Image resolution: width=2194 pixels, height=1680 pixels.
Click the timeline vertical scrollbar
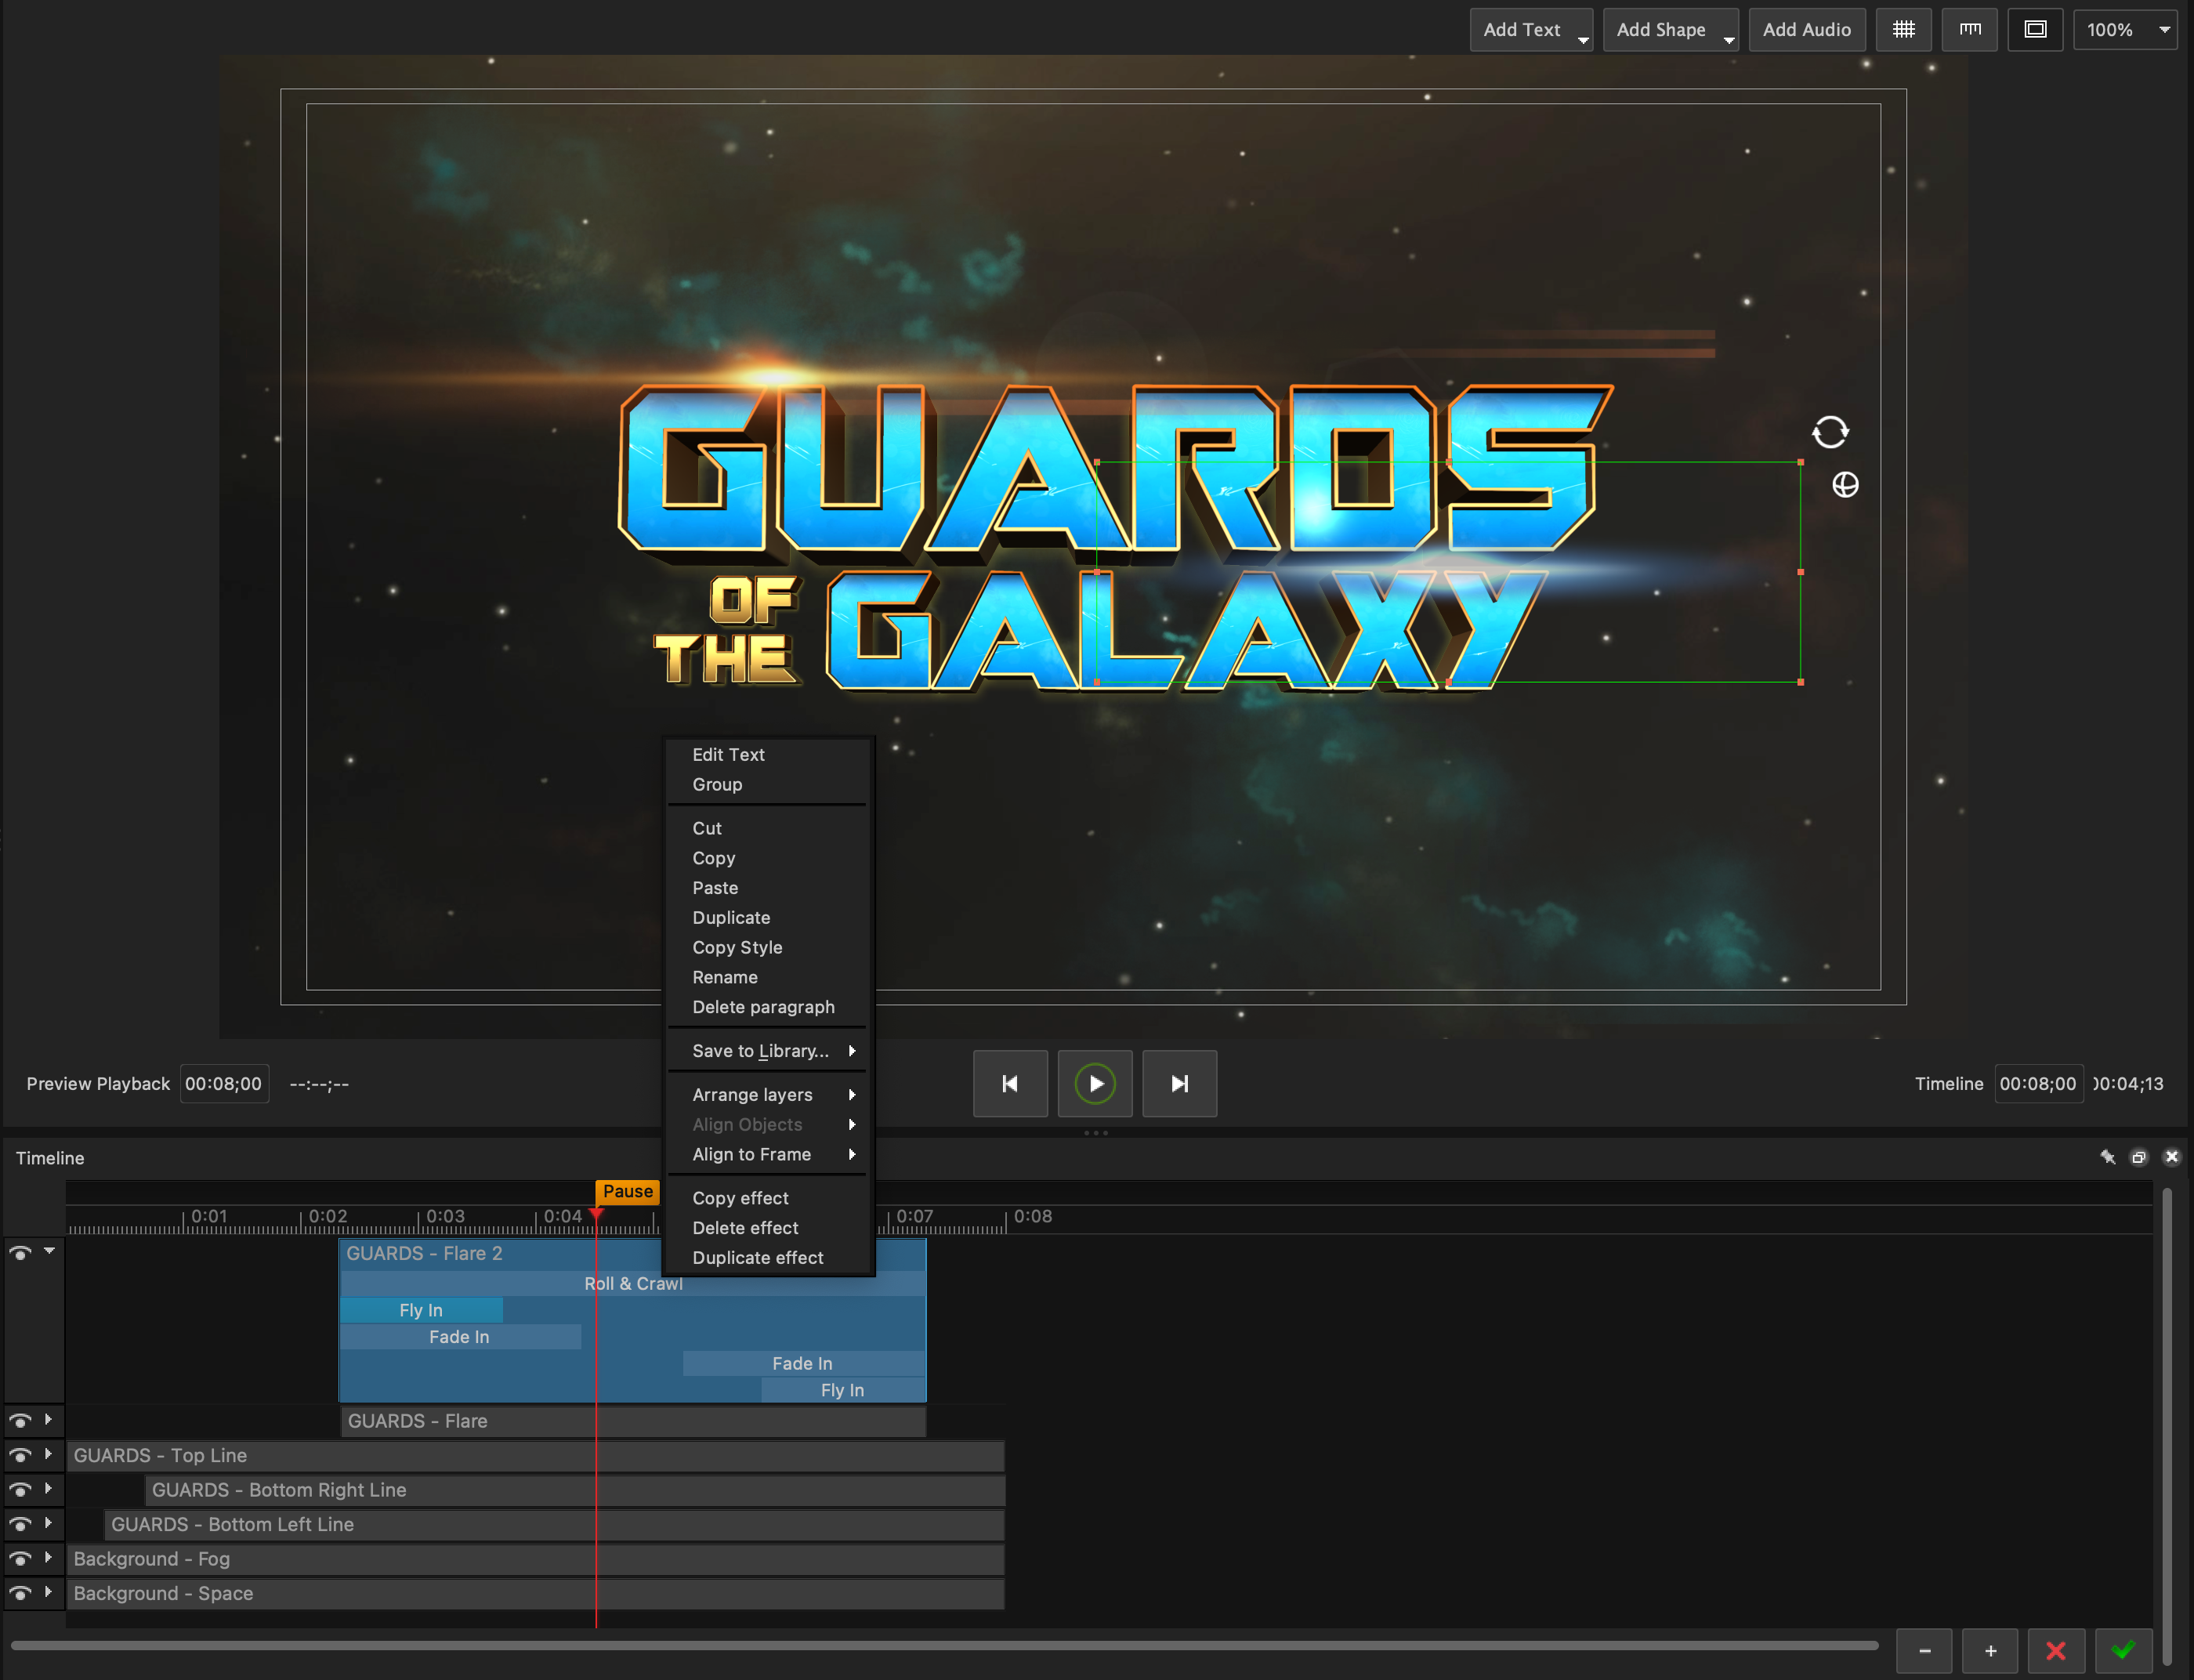tap(2166, 1425)
